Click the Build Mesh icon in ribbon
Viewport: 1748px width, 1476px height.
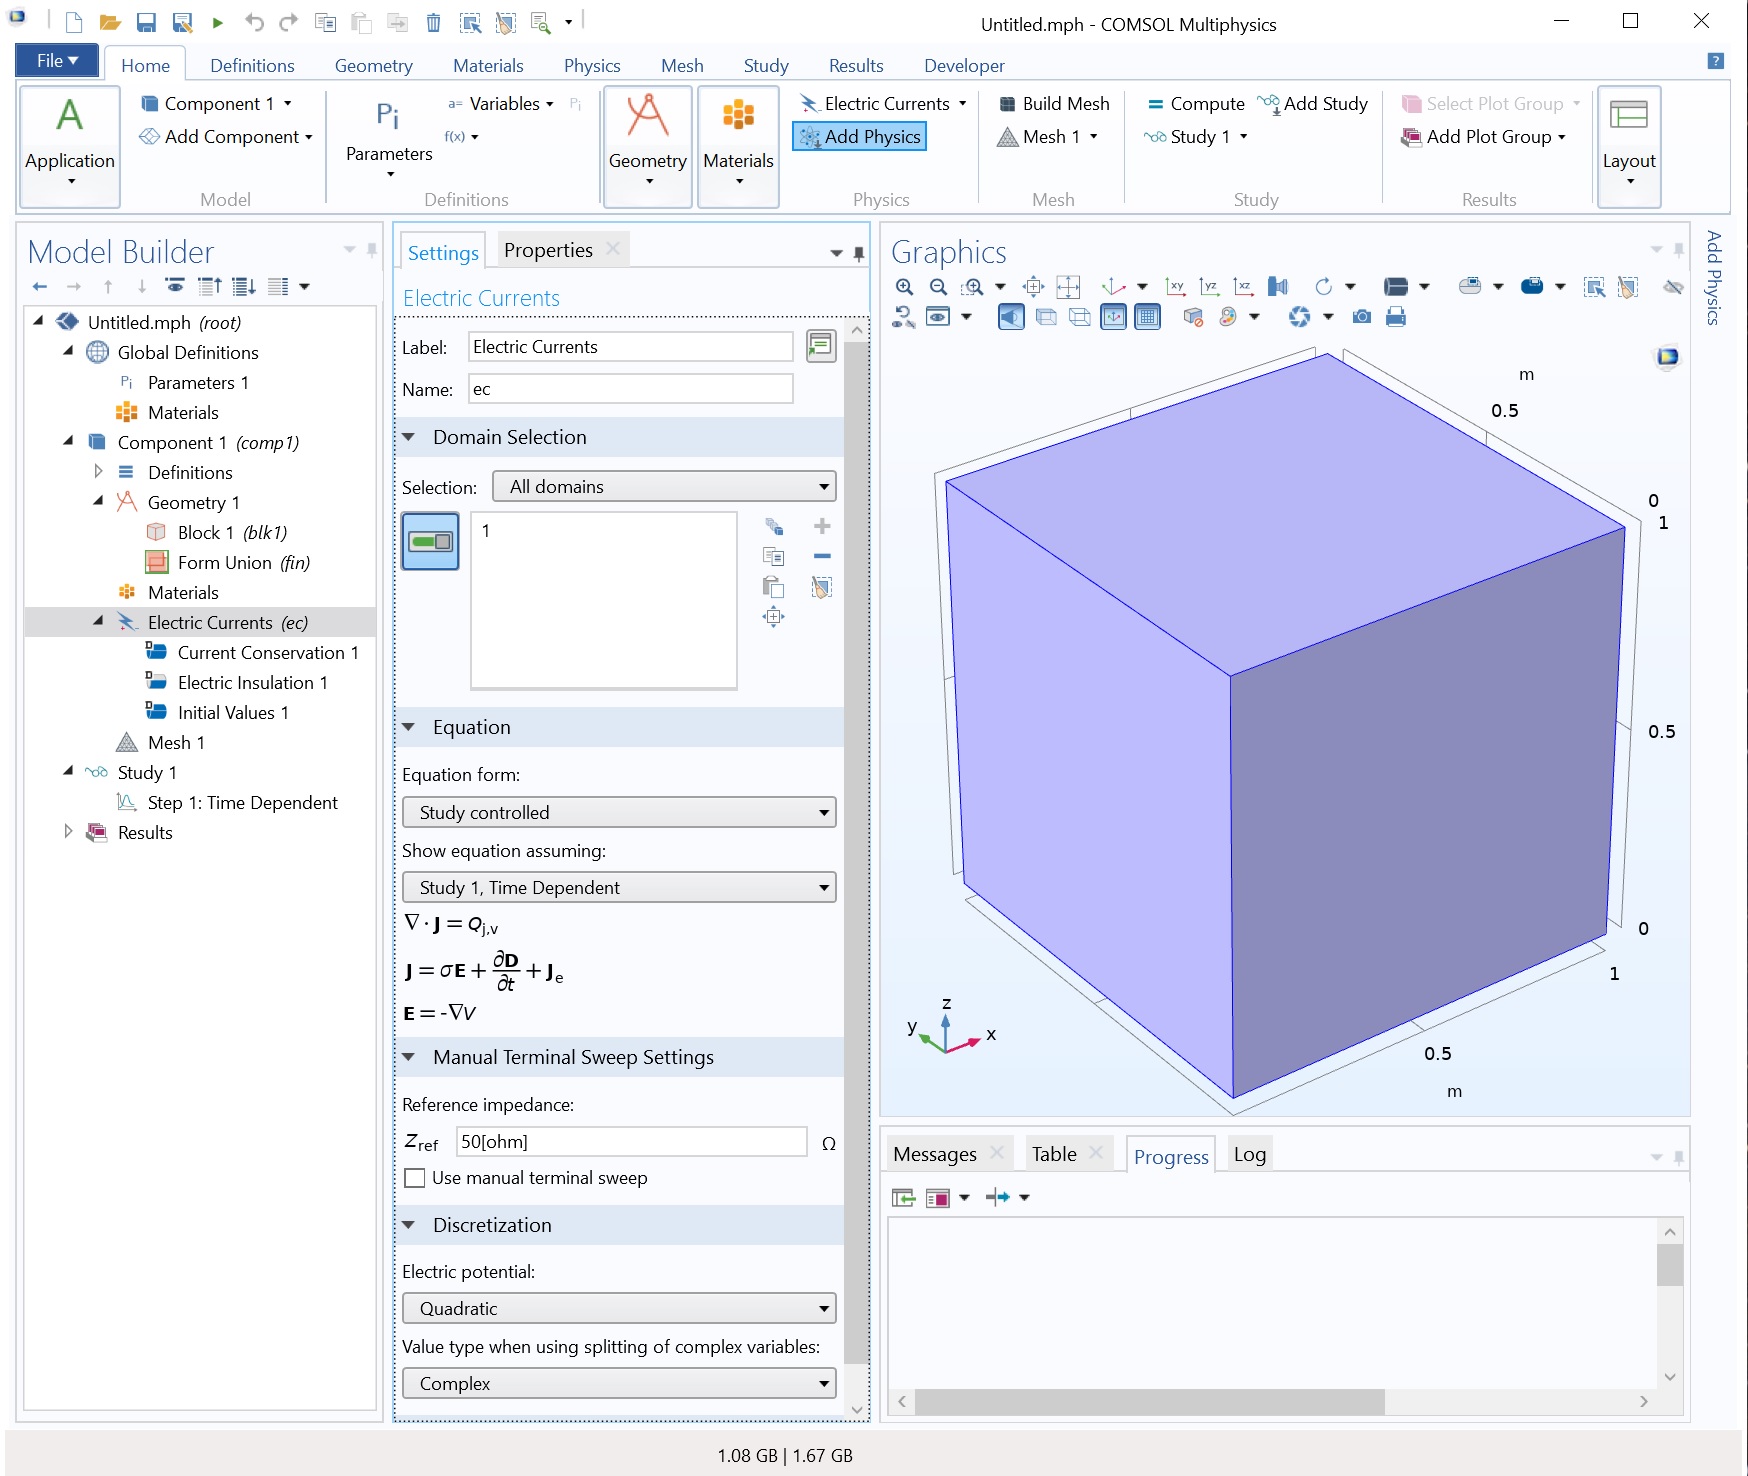click(1007, 104)
